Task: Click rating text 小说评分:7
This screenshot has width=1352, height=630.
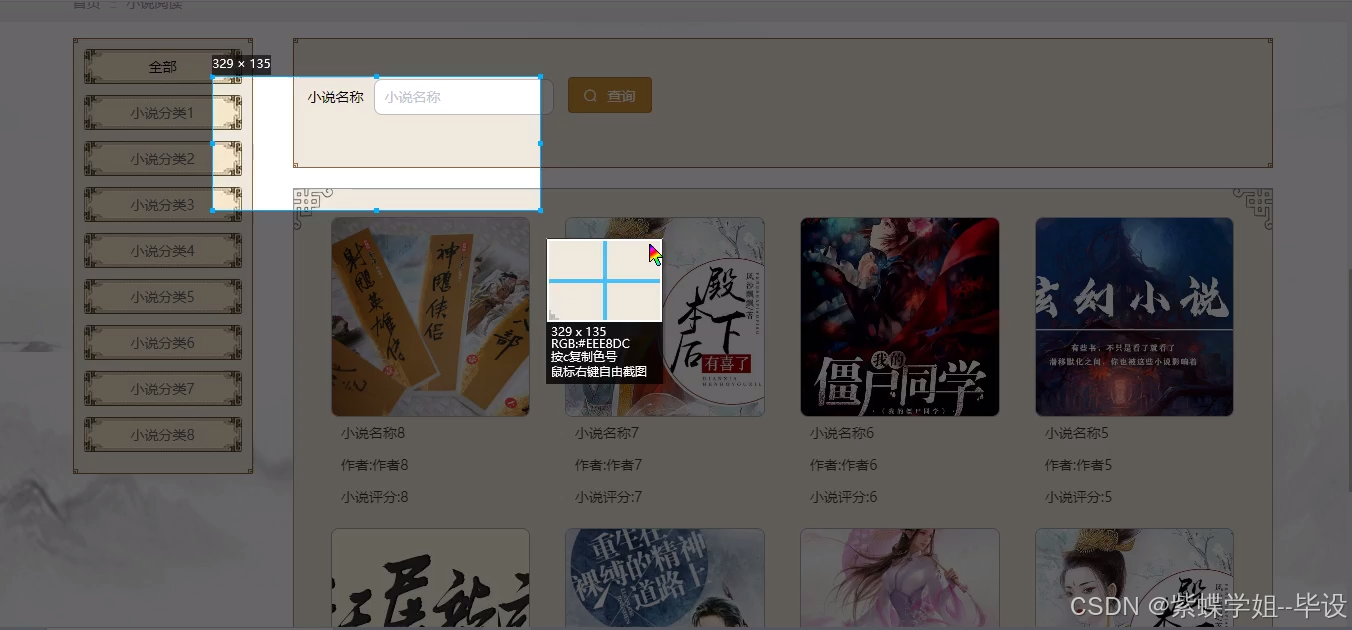Action: [608, 497]
